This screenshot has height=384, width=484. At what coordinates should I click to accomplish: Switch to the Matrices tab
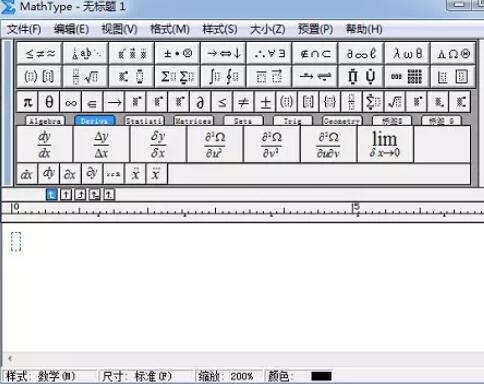click(x=194, y=121)
